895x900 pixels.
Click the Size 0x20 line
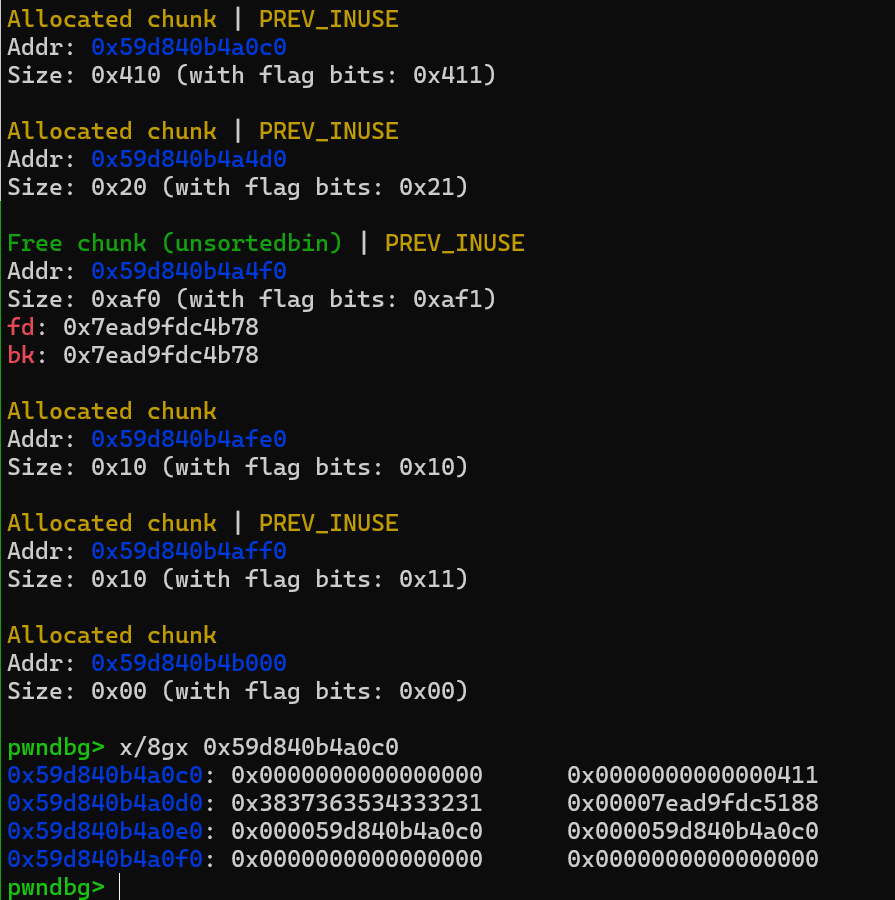(x=237, y=187)
